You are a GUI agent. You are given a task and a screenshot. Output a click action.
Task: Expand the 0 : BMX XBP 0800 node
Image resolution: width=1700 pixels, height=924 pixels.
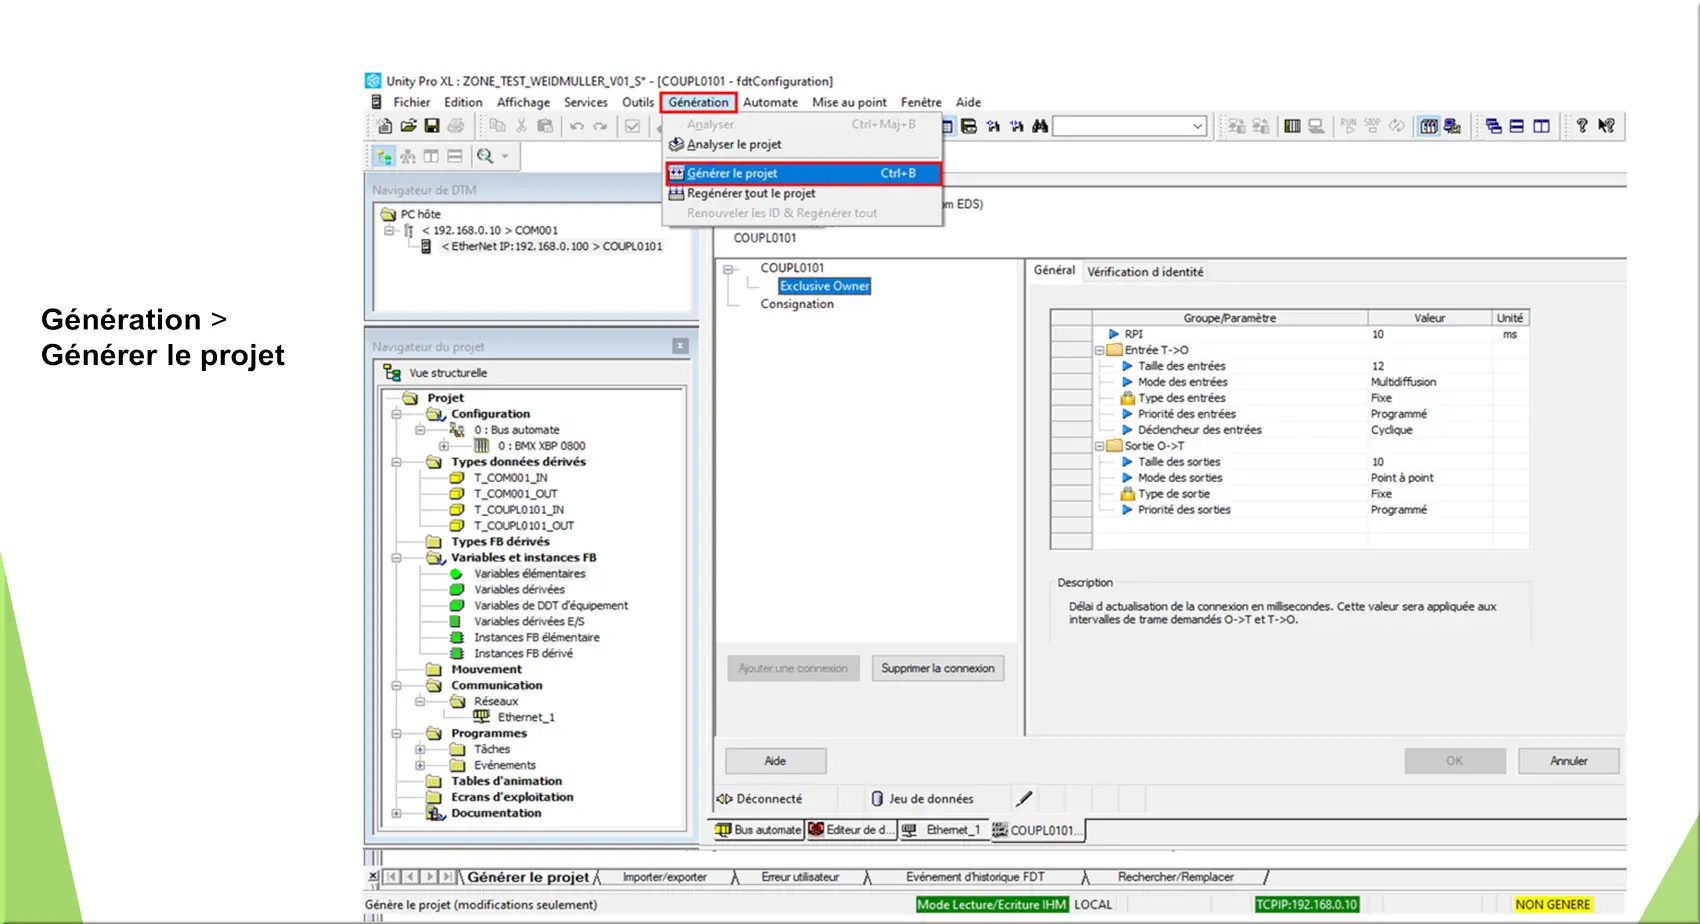[x=443, y=446]
